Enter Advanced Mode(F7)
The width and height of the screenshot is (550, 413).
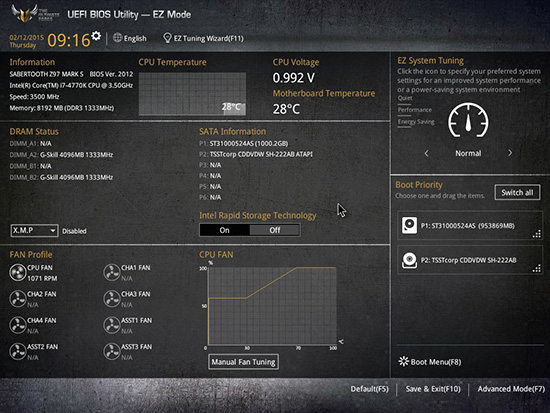(x=511, y=389)
